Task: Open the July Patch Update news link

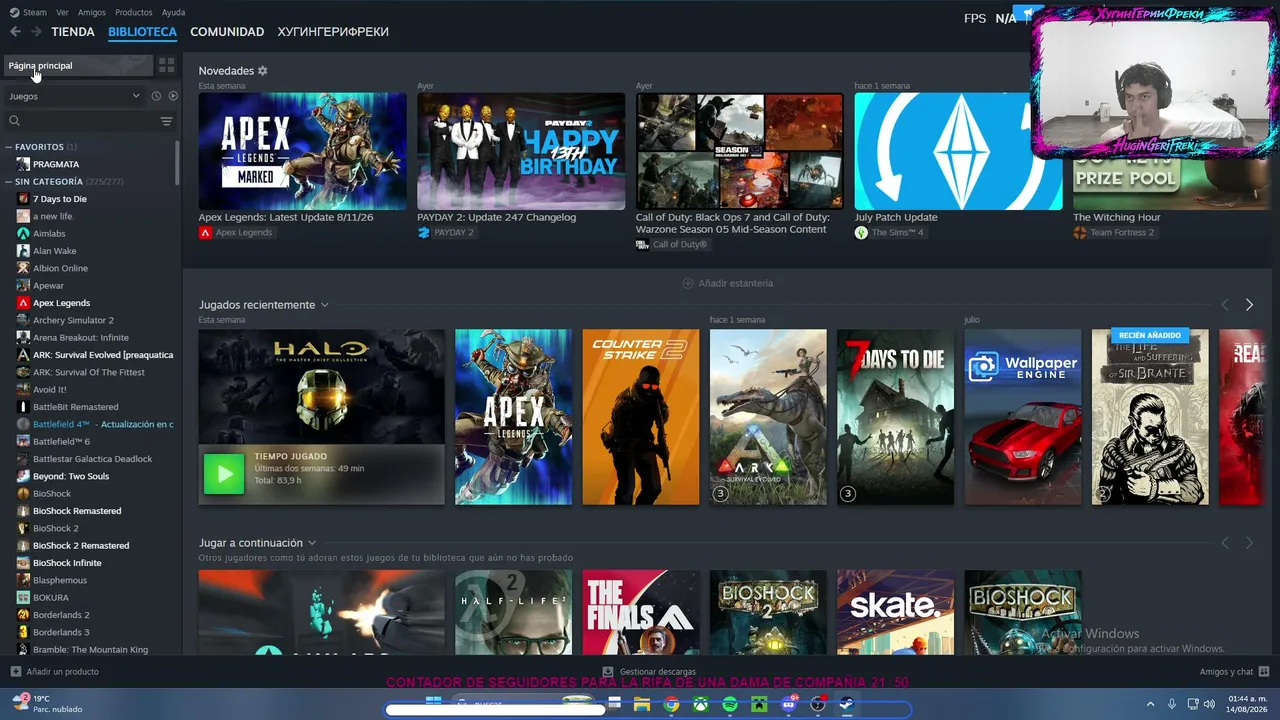Action: 896,217
